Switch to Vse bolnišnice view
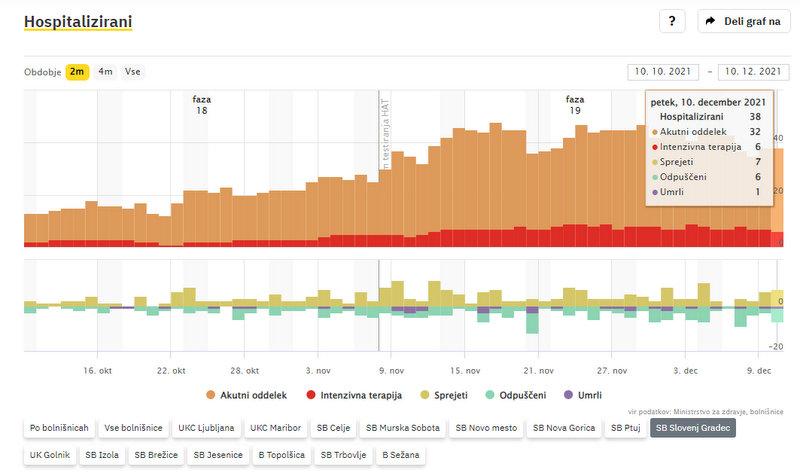 click(x=133, y=428)
